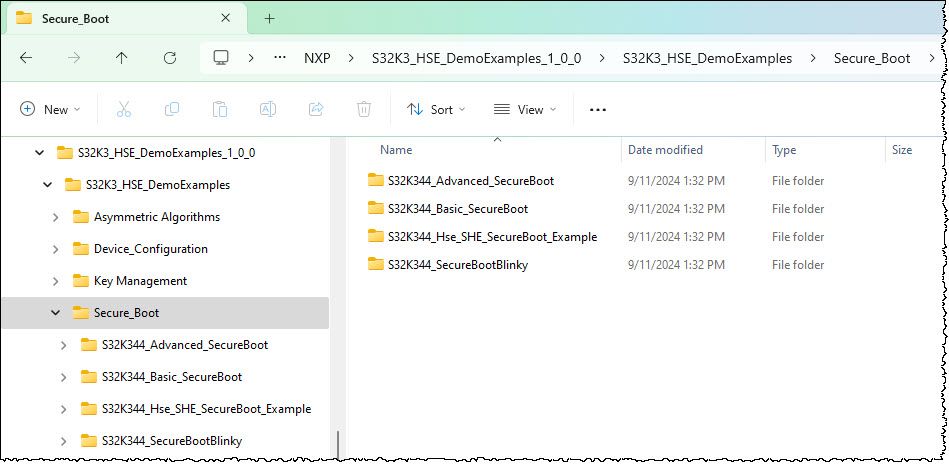Open chevron dropdown after NXP breadcrumb

pos(351,58)
